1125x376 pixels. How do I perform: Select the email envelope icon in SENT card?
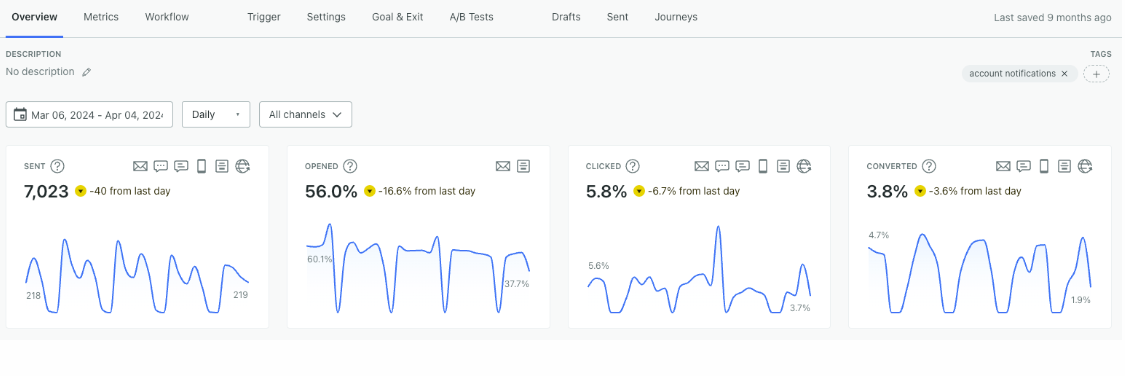[x=140, y=166]
